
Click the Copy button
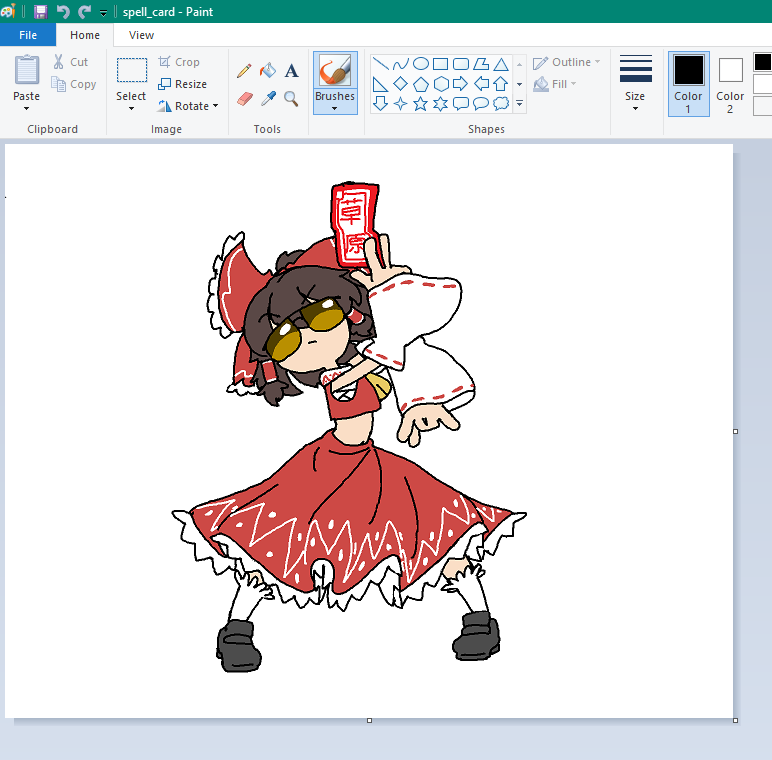(74, 84)
